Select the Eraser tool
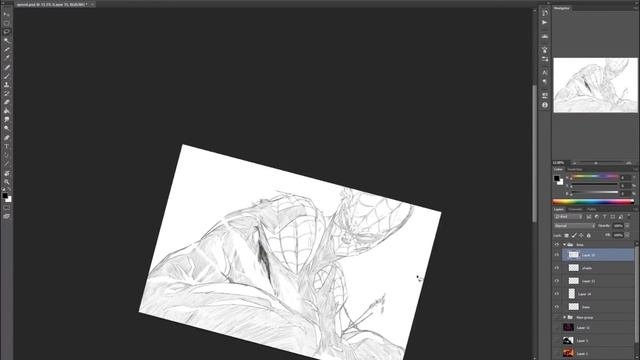Screen dimensions: 640x360 coord(7,102)
